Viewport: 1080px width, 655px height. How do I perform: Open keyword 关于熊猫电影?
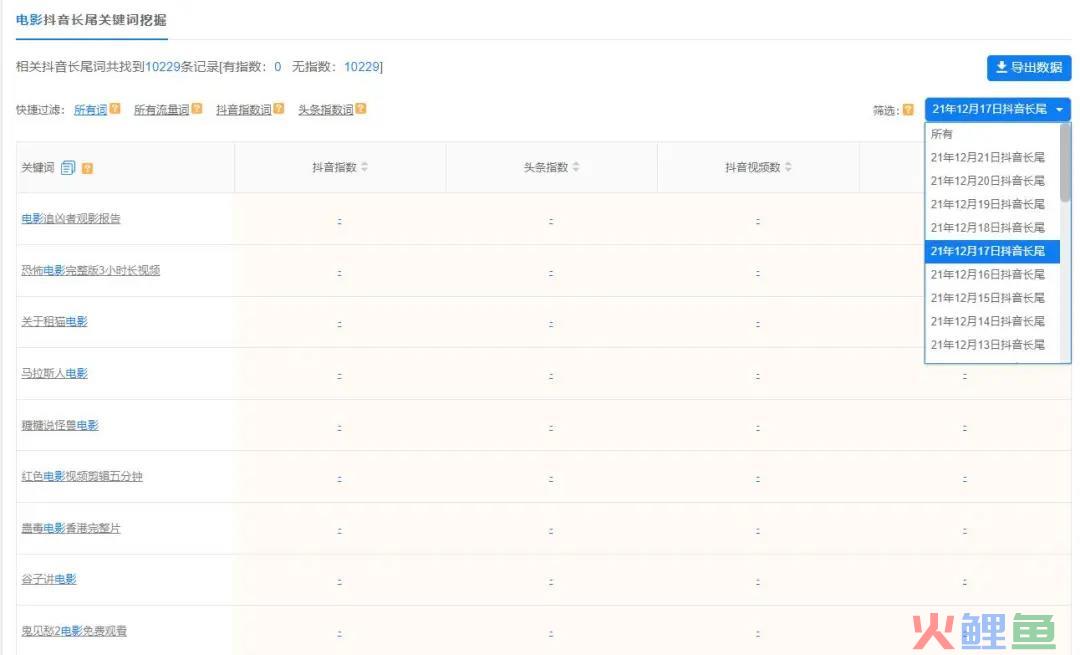(54, 321)
